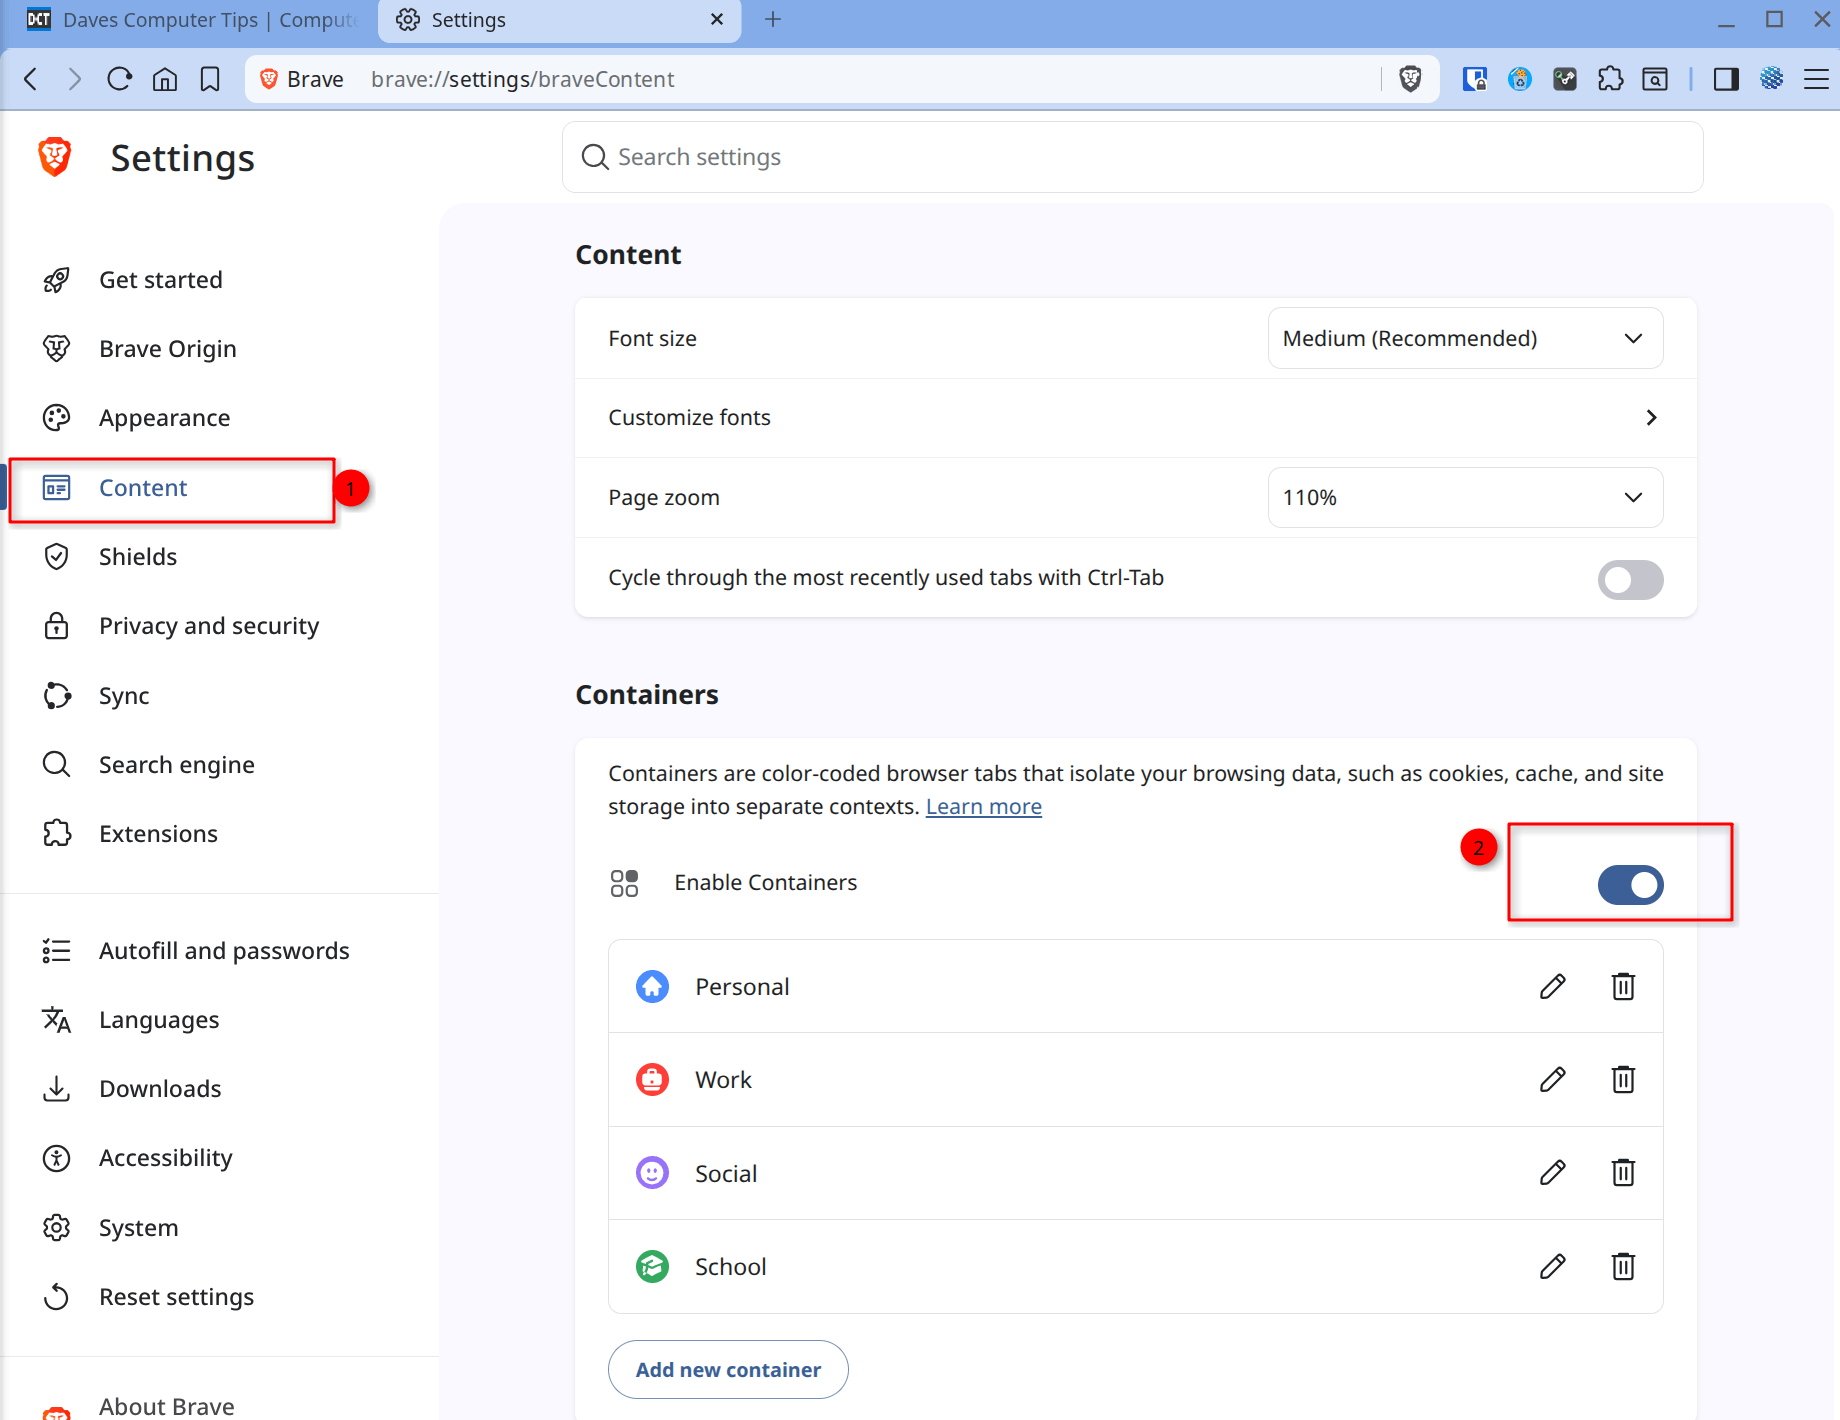This screenshot has width=1840, height=1420.
Task: Reload the current page
Action: click(x=119, y=79)
